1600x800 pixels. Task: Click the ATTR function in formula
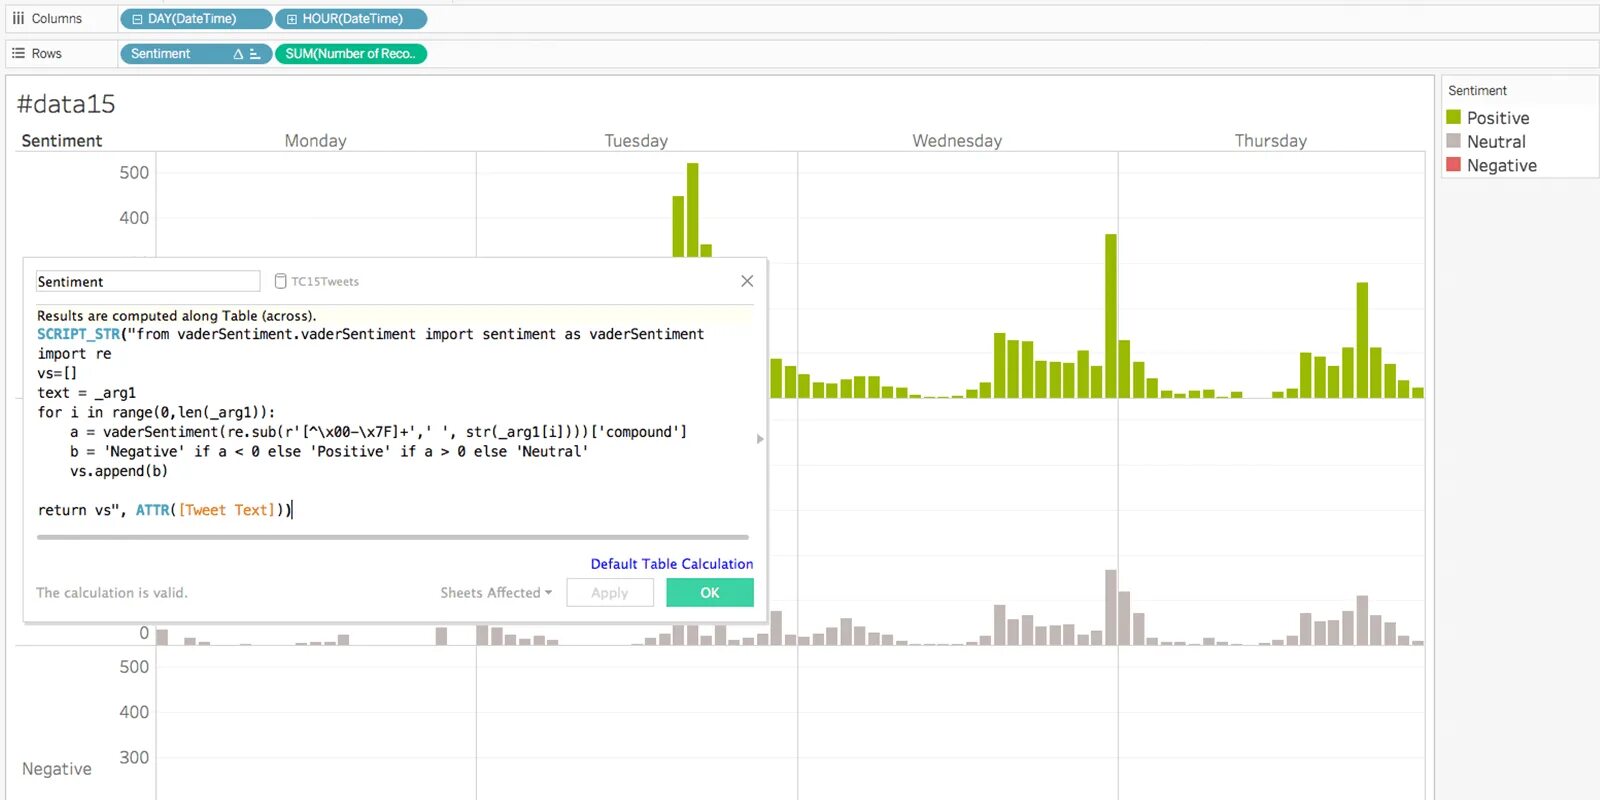pyautogui.click(x=153, y=510)
